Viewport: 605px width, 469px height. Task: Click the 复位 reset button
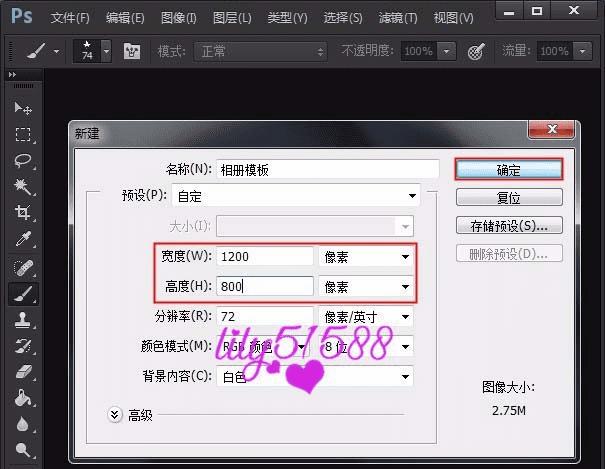[509, 197]
